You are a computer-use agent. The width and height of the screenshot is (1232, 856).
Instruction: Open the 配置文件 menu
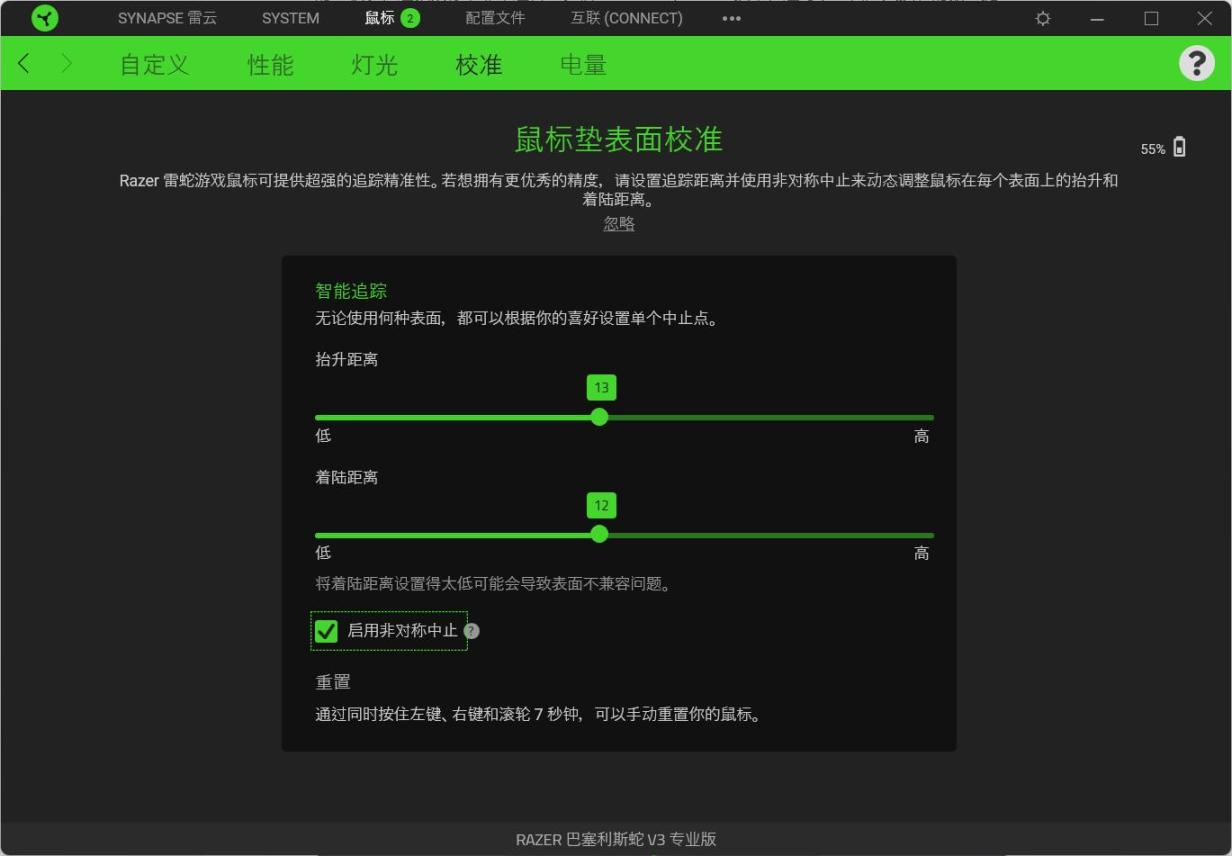coord(497,17)
